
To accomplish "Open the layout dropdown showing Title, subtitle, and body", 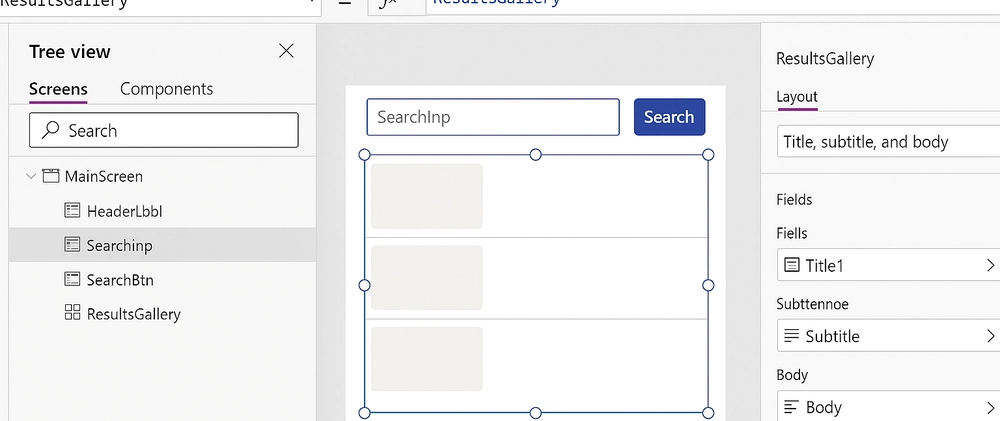I will pyautogui.click(x=888, y=142).
